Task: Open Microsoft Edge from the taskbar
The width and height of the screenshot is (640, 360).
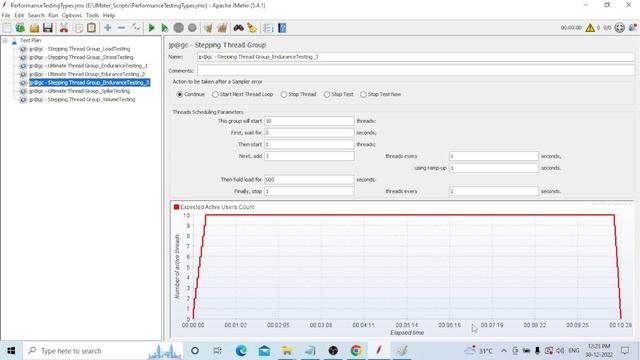Action: pyautogui.click(x=241, y=351)
